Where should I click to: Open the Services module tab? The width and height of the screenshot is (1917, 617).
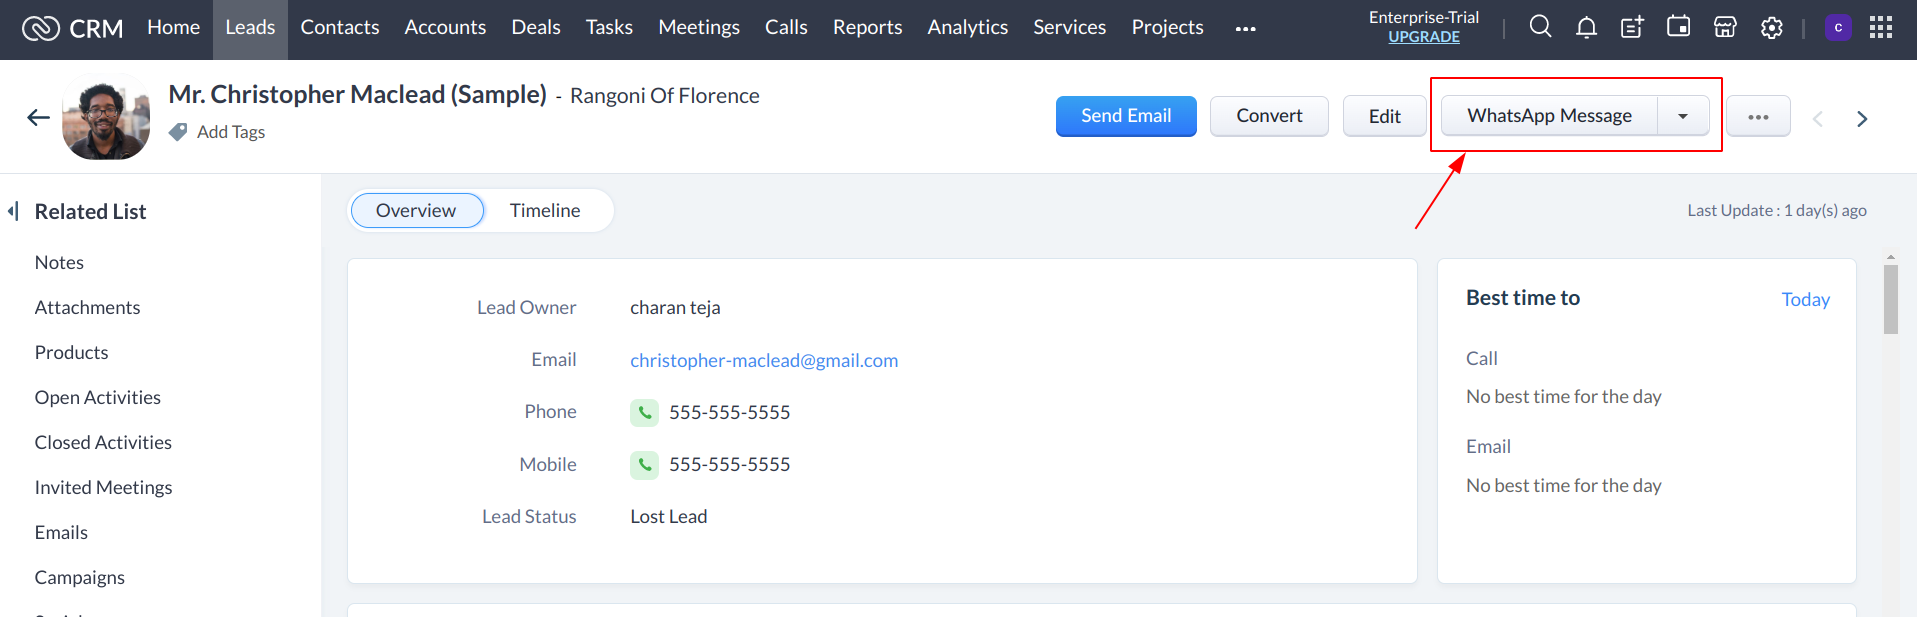[x=1069, y=28]
